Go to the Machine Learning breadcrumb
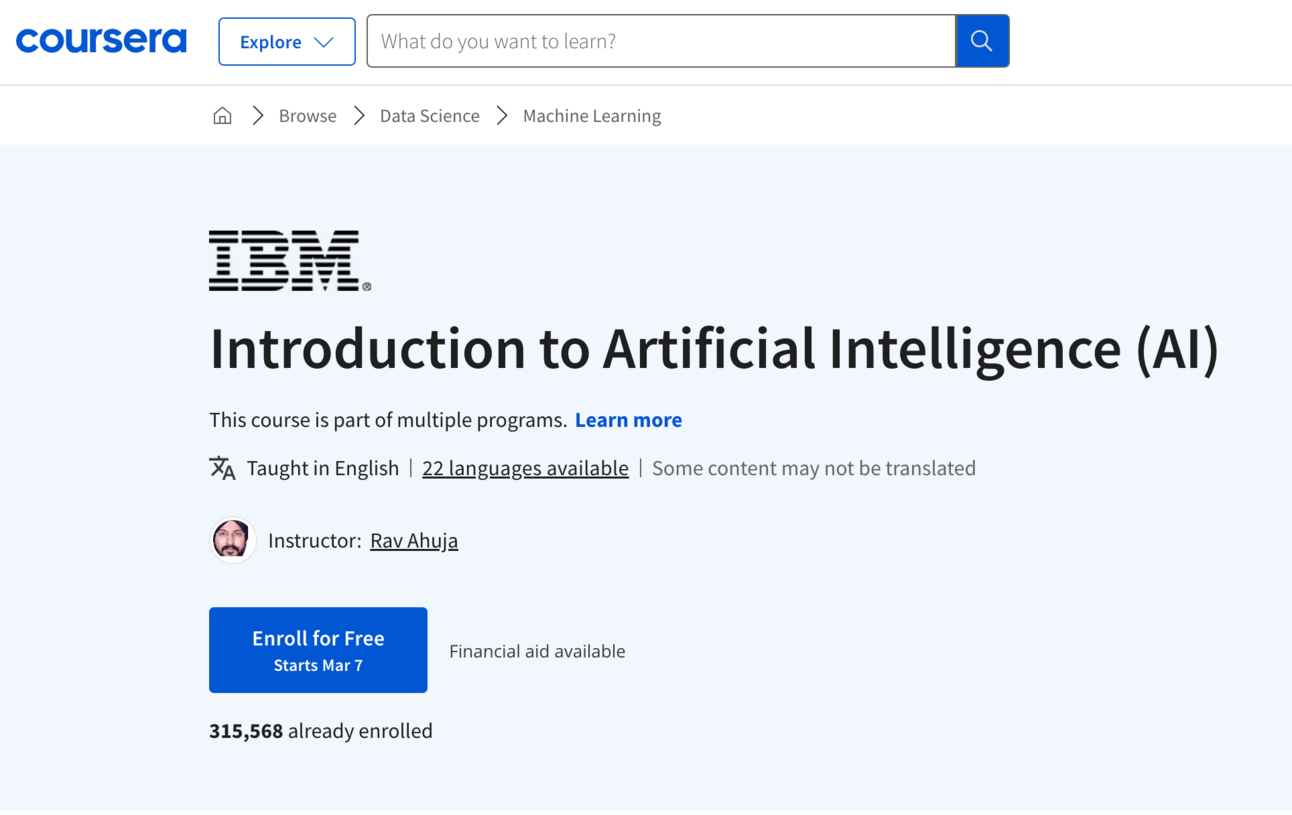Screen dimensions: 1292x815 coord(591,116)
